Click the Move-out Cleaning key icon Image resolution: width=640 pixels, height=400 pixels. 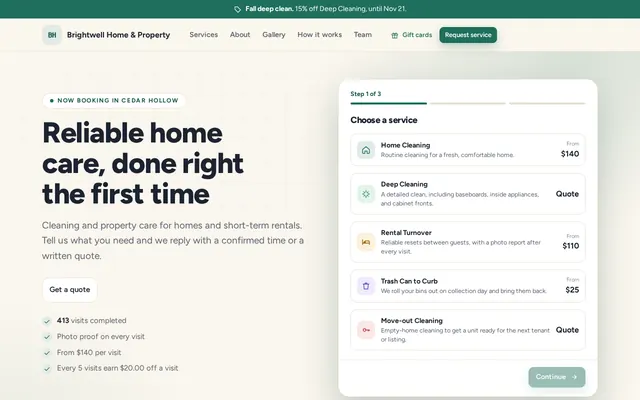[x=366, y=330]
